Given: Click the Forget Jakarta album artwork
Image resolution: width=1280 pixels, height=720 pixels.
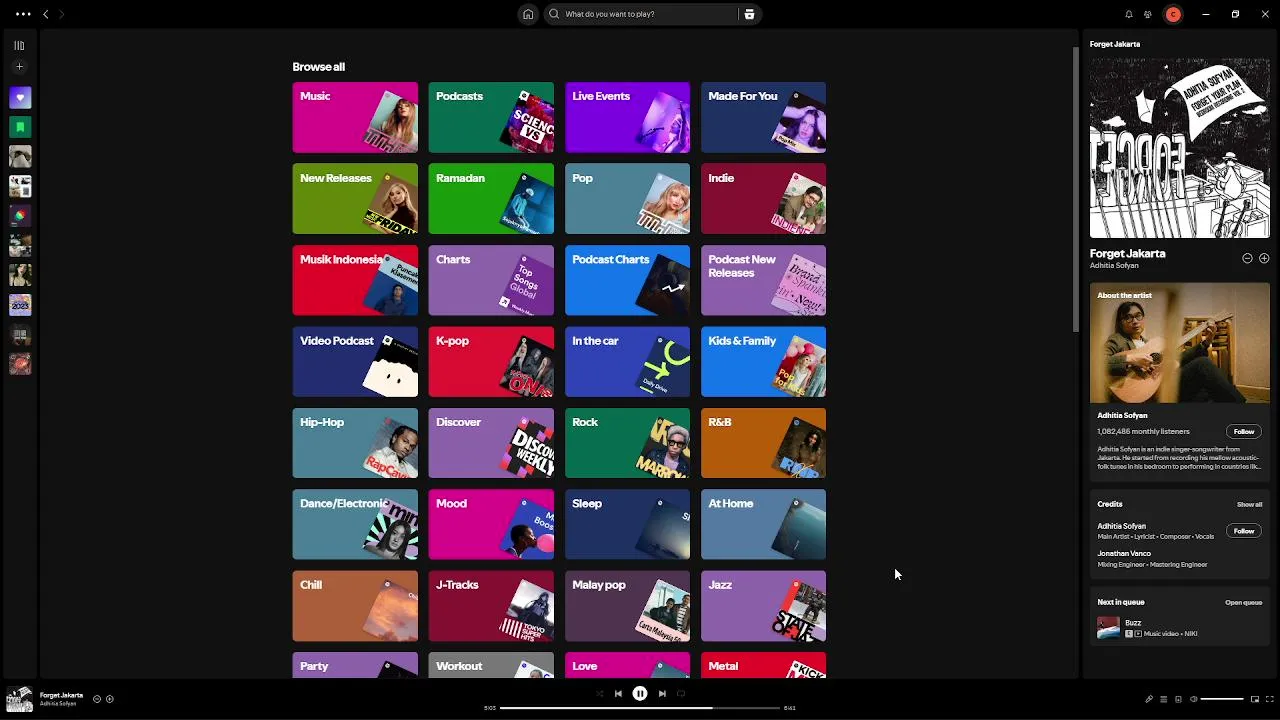Looking at the screenshot, I should click(1180, 148).
